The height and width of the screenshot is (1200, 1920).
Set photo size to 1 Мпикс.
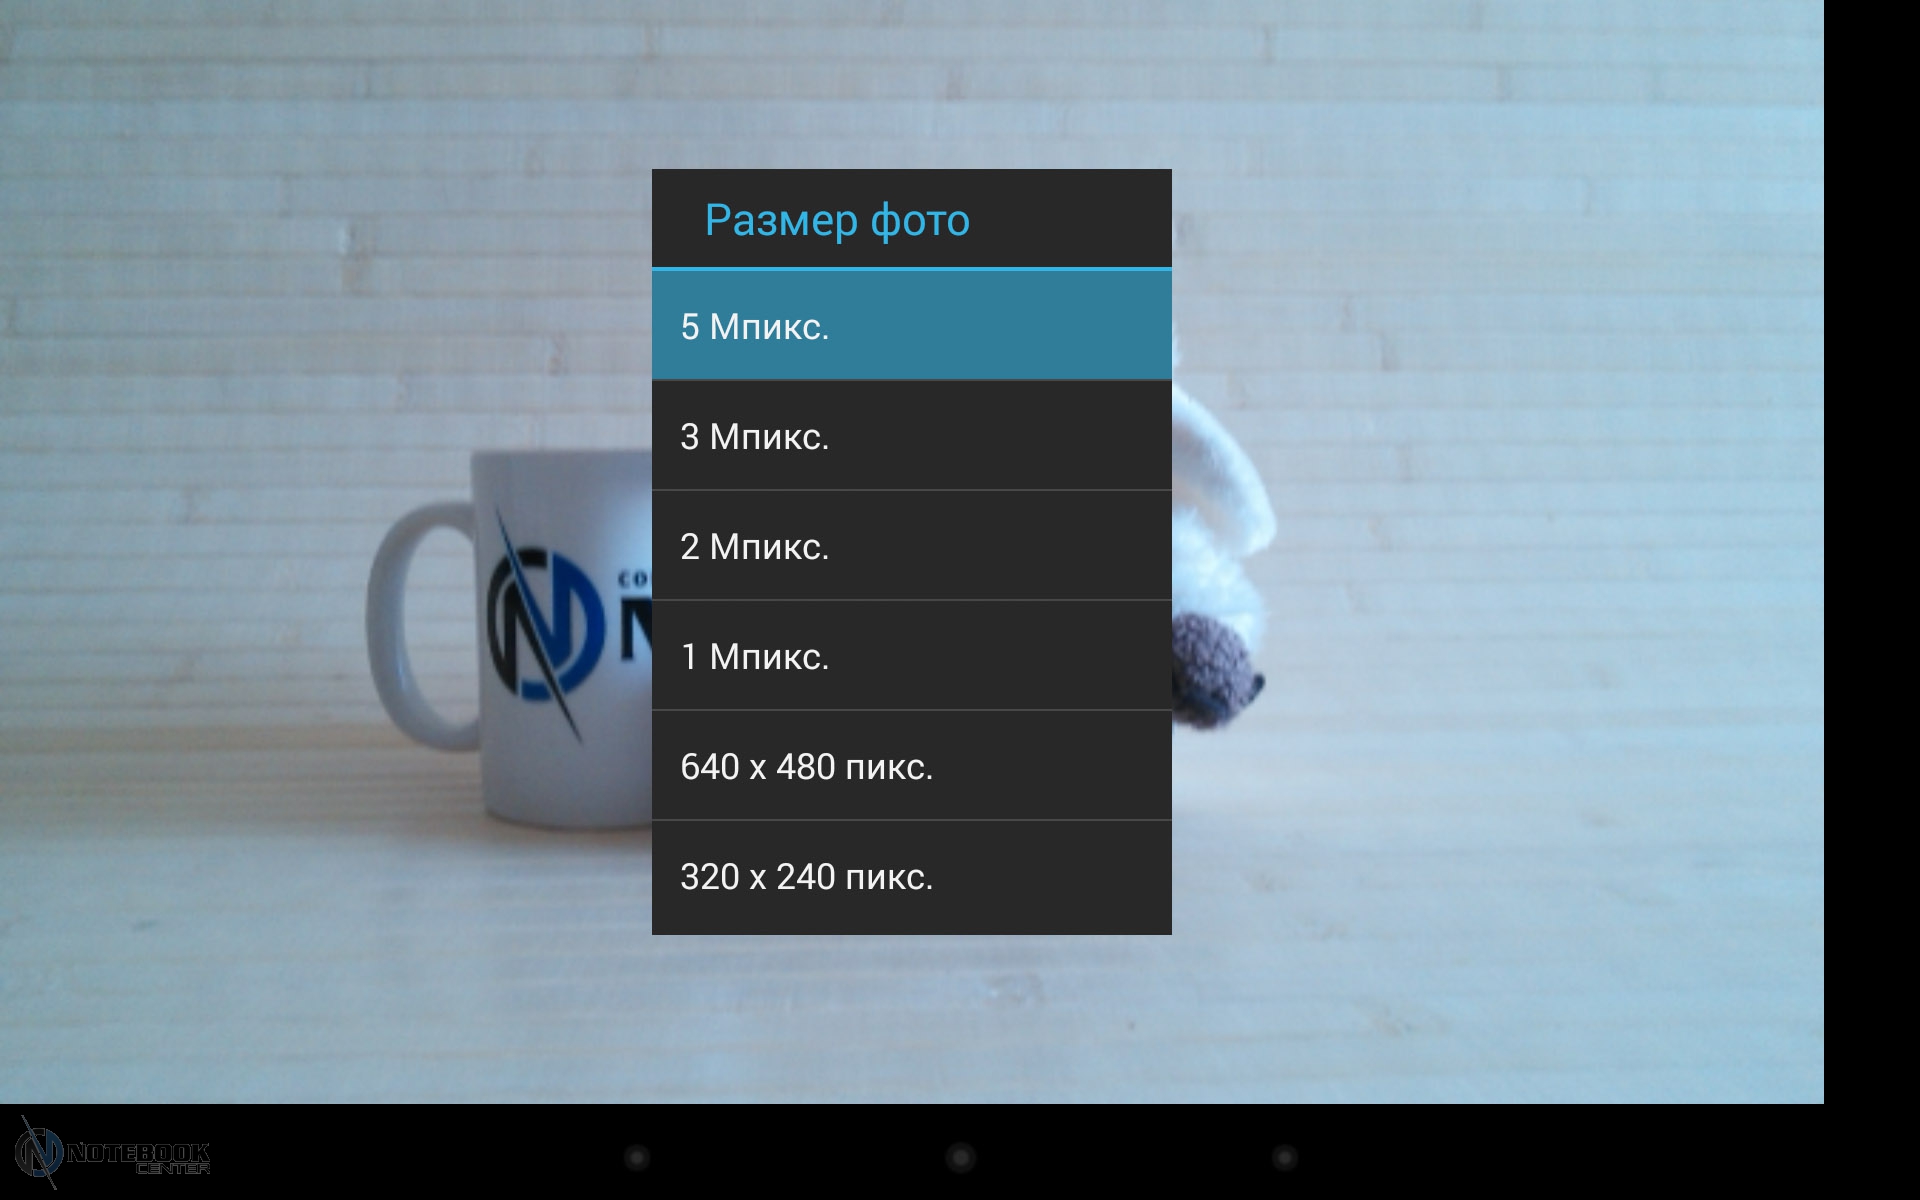click(911, 656)
